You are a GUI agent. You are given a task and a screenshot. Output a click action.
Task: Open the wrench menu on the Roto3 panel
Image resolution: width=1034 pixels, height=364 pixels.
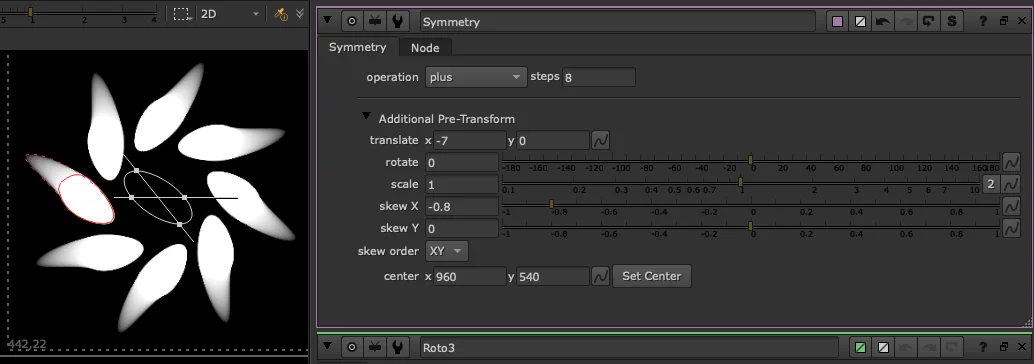[x=397, y=347]
